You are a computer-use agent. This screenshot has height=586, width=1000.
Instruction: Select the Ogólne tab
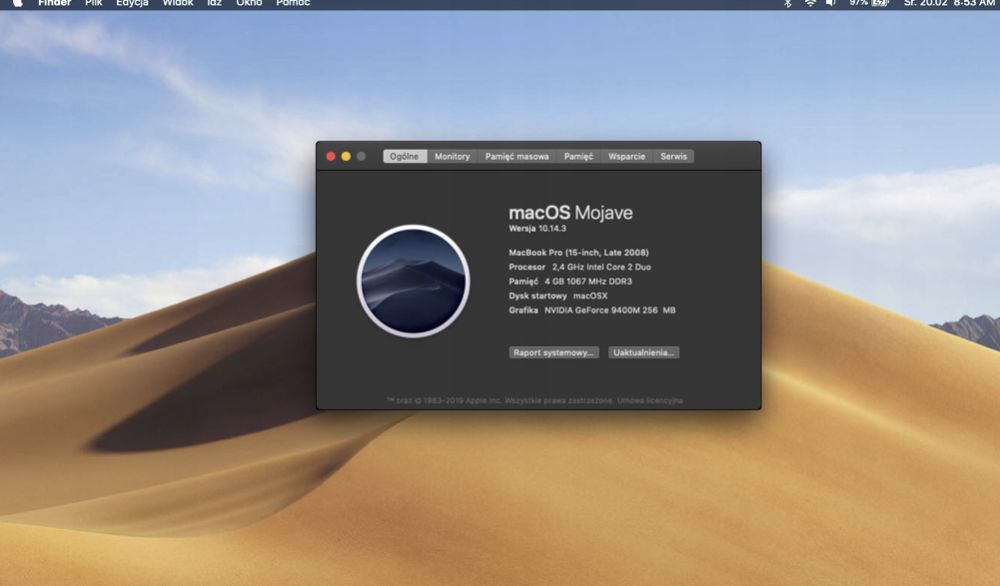click(404, 156)
